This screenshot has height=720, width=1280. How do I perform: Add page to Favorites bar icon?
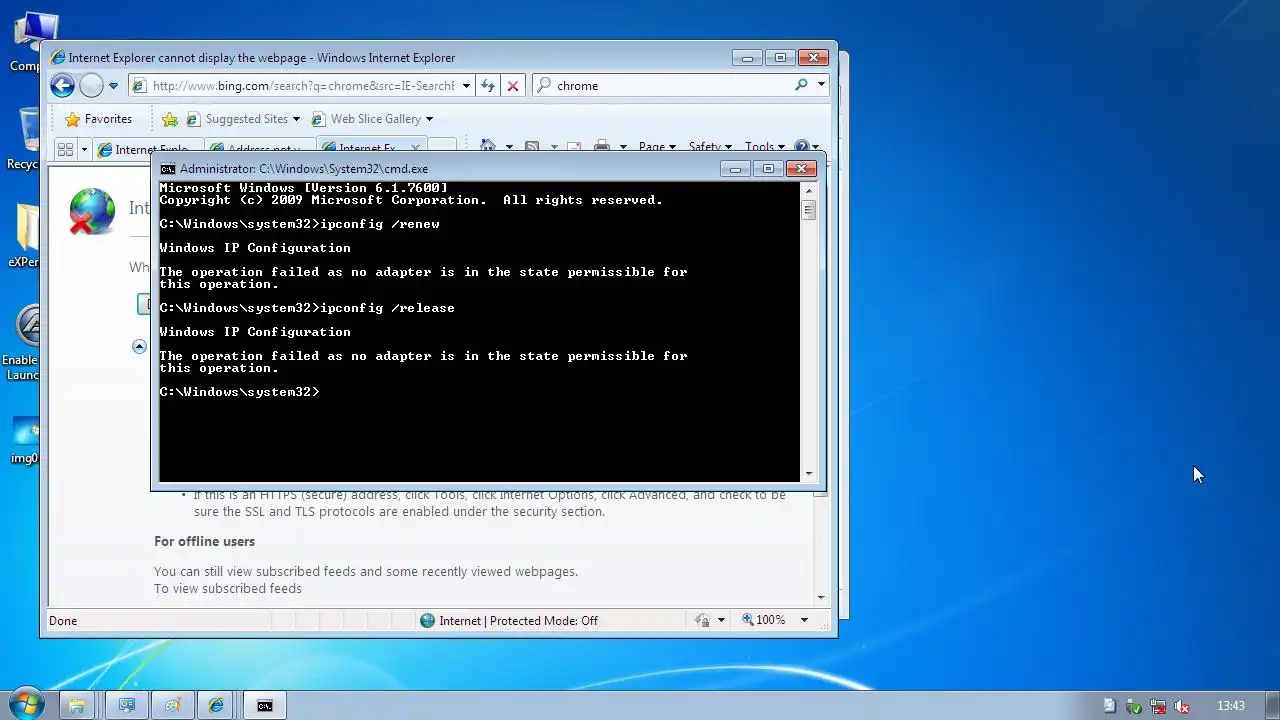point(170,119)
